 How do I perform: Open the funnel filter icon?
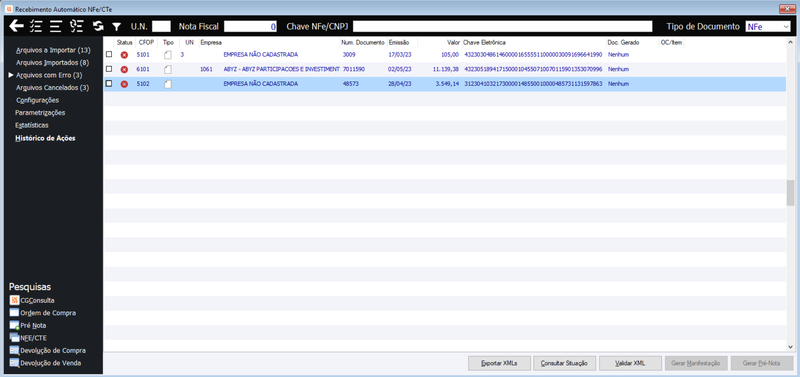(x=117, y=27)
